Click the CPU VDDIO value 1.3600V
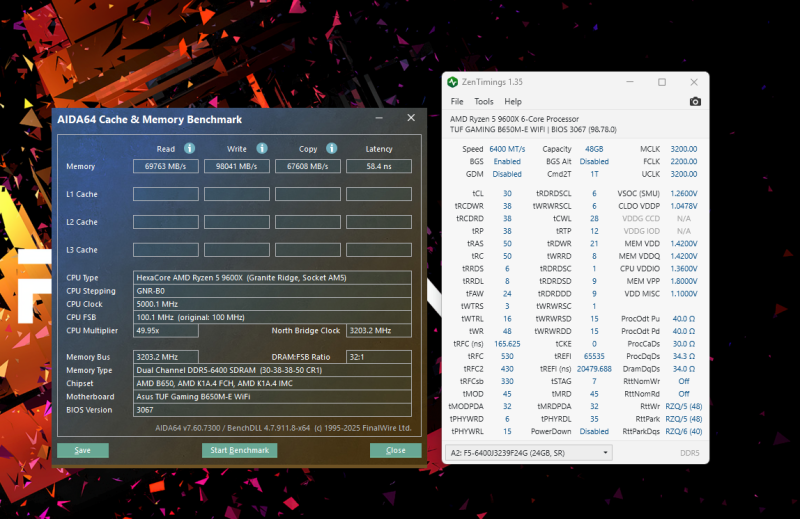The image size is (800, 519). point(684,268)
